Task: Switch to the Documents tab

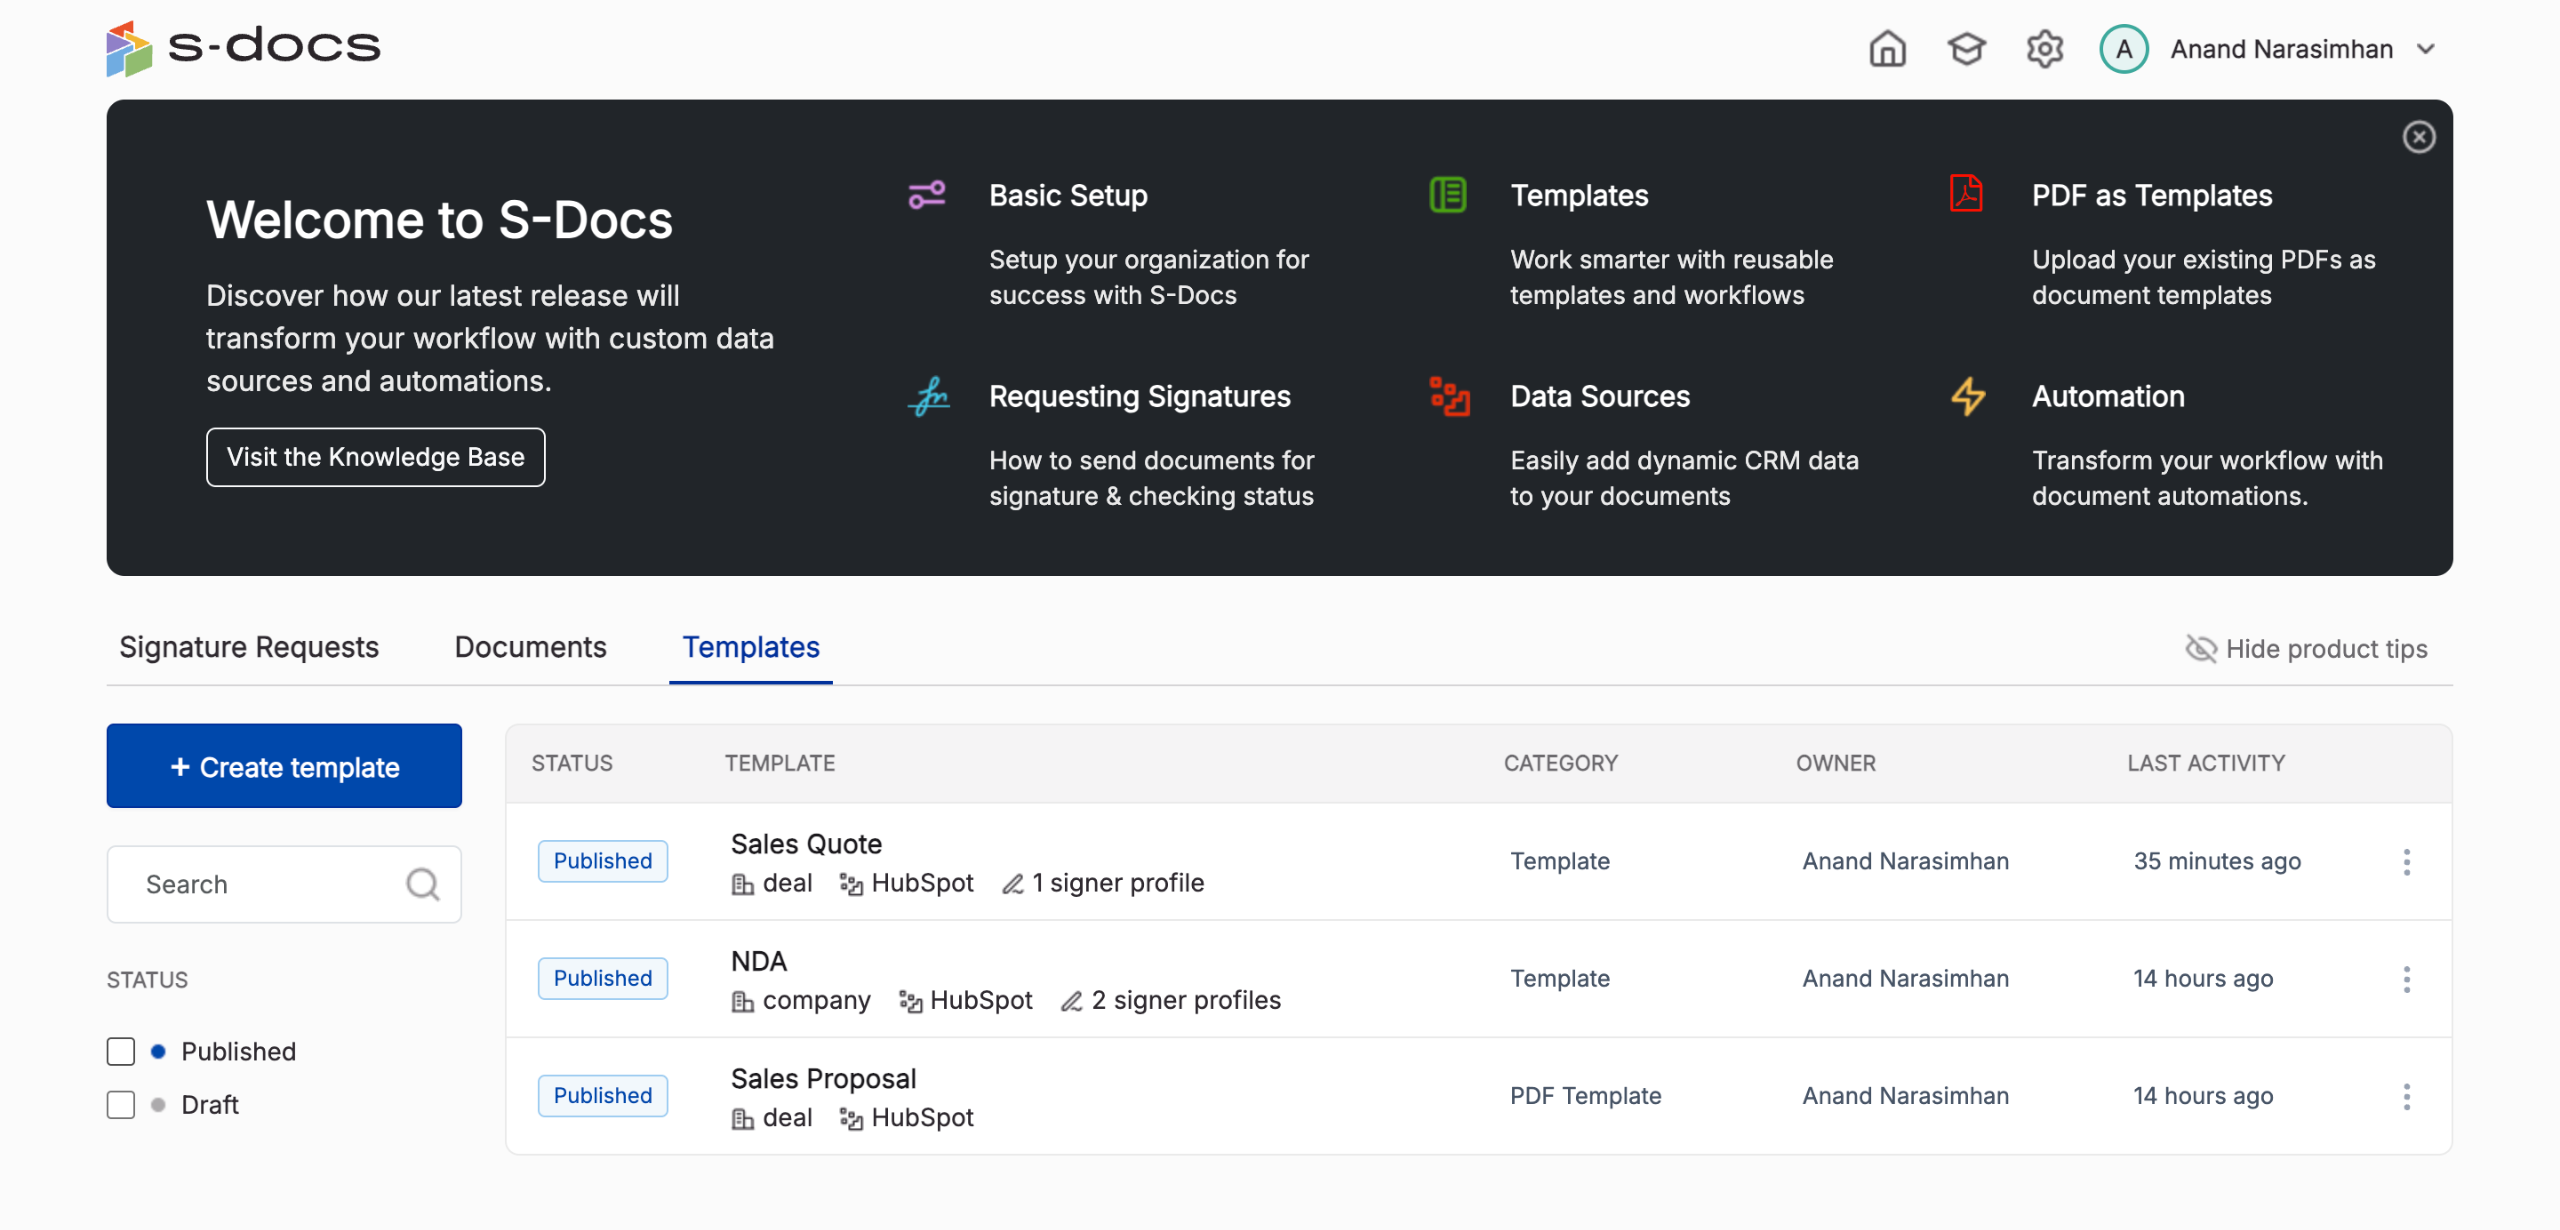Action: click(x=530, y=648)
